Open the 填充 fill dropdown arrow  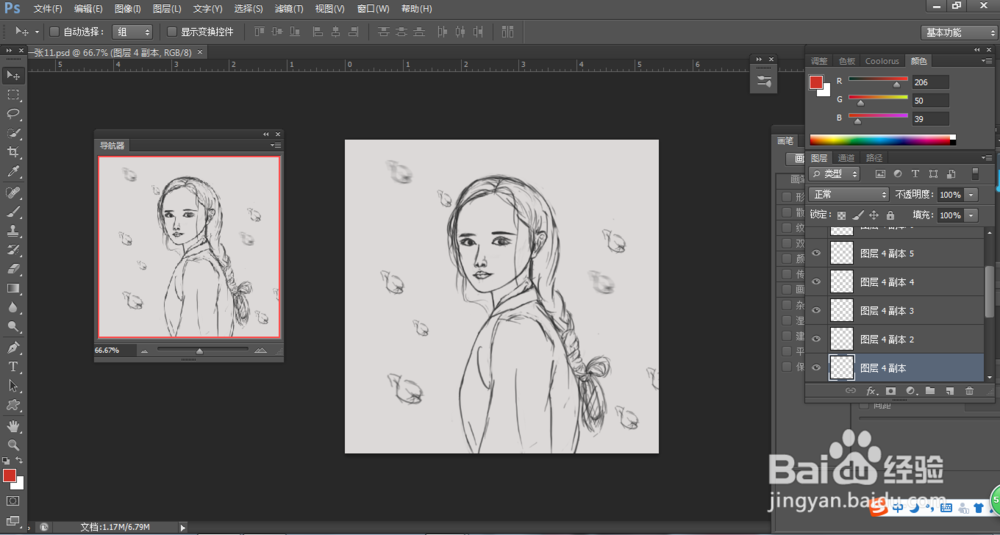(x=971, y=216)
